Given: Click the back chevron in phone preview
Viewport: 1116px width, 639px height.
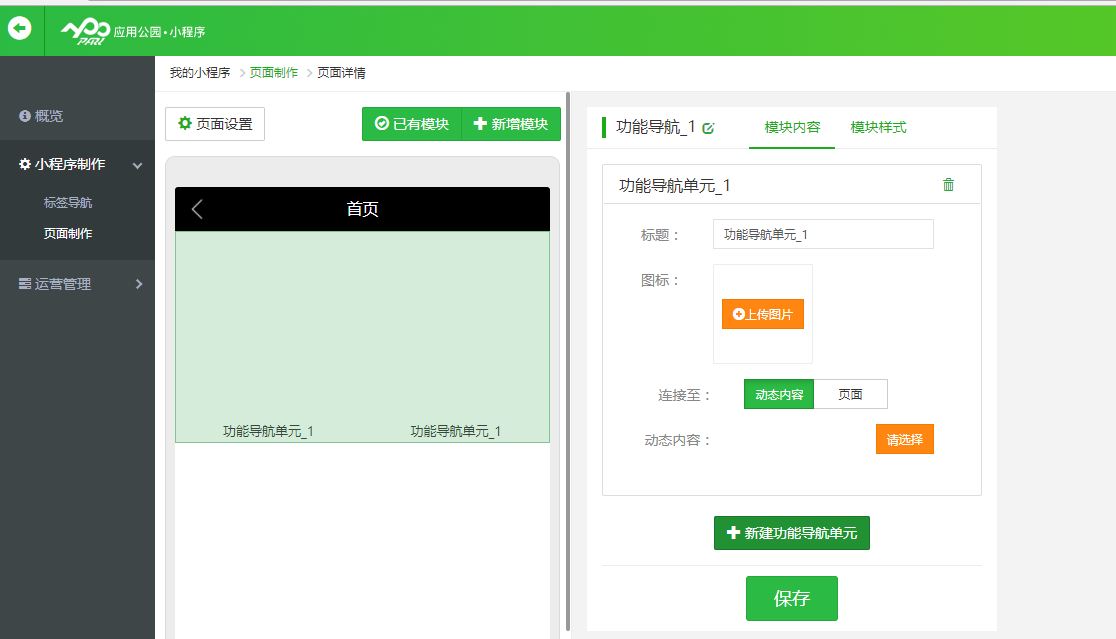Looking at the screenshot, I should pyautogui.click(x=197, y=209).
